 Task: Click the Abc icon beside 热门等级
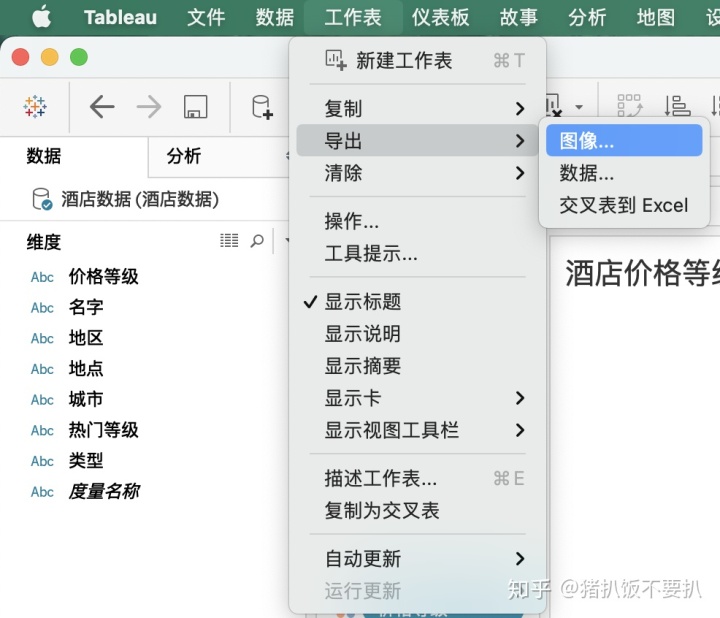(x=42, y=431)
